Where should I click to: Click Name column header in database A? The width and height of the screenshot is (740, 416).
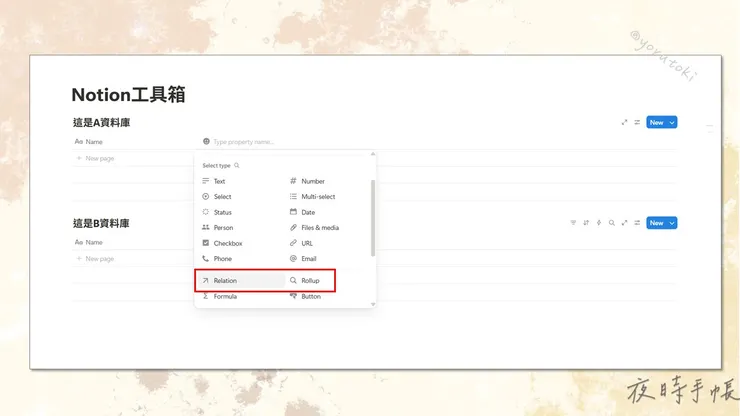pos(89,142)
